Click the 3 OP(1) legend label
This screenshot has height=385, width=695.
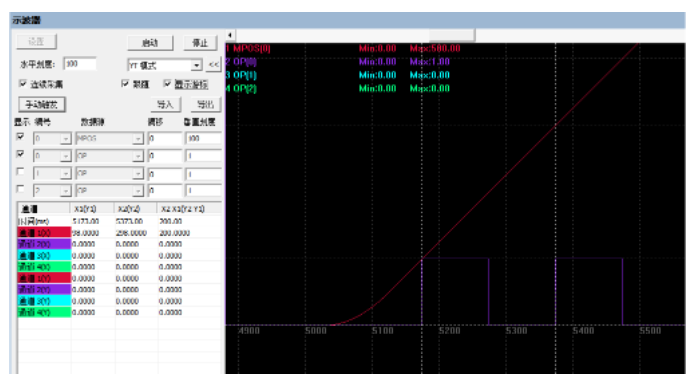point(241,75)
